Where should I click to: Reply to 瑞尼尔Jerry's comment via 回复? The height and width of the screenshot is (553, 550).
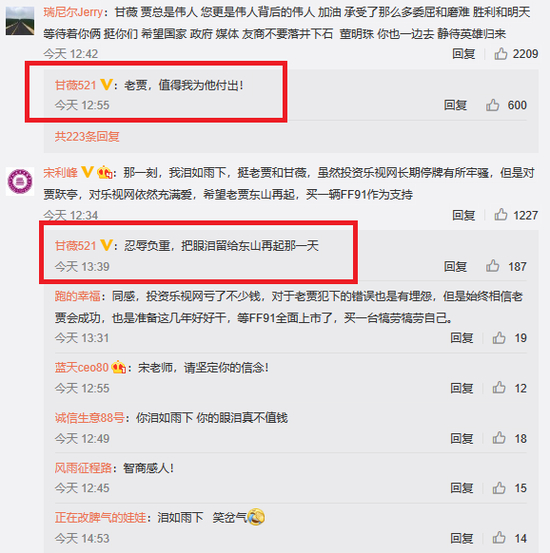click(464, 54)
